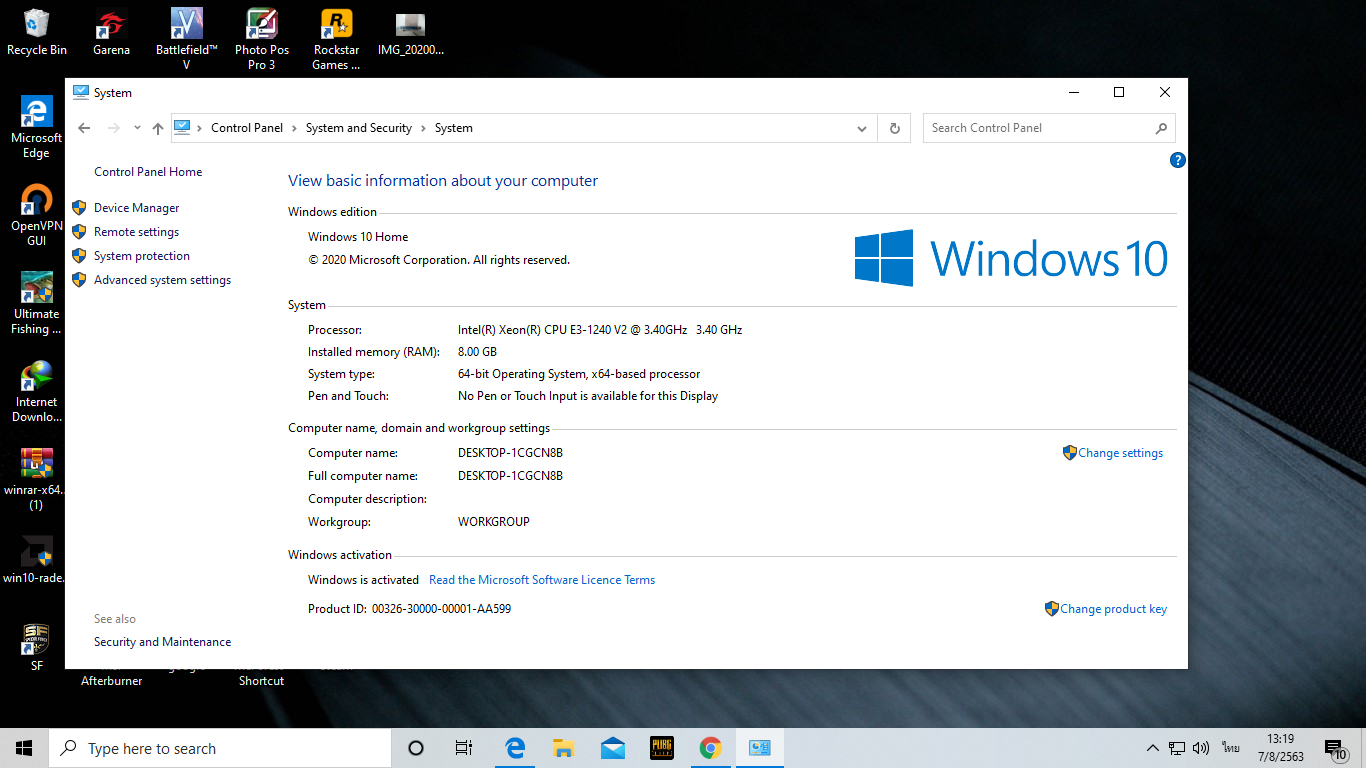
Task: Select the desktop icon labeled Shortcut
Action: (x=261, y=681)
